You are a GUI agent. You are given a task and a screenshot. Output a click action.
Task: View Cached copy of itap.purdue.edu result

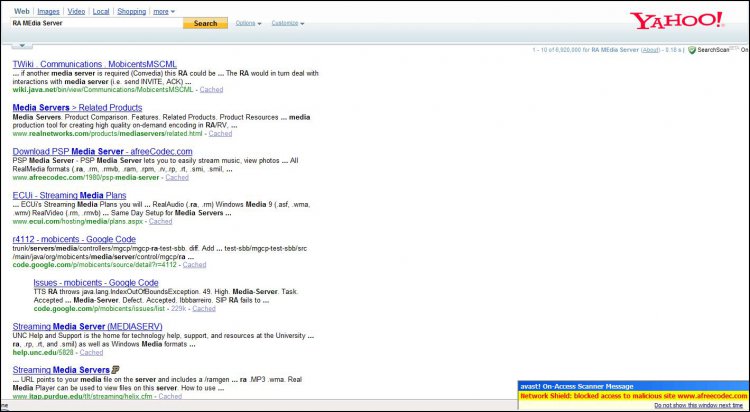point(170,396)
